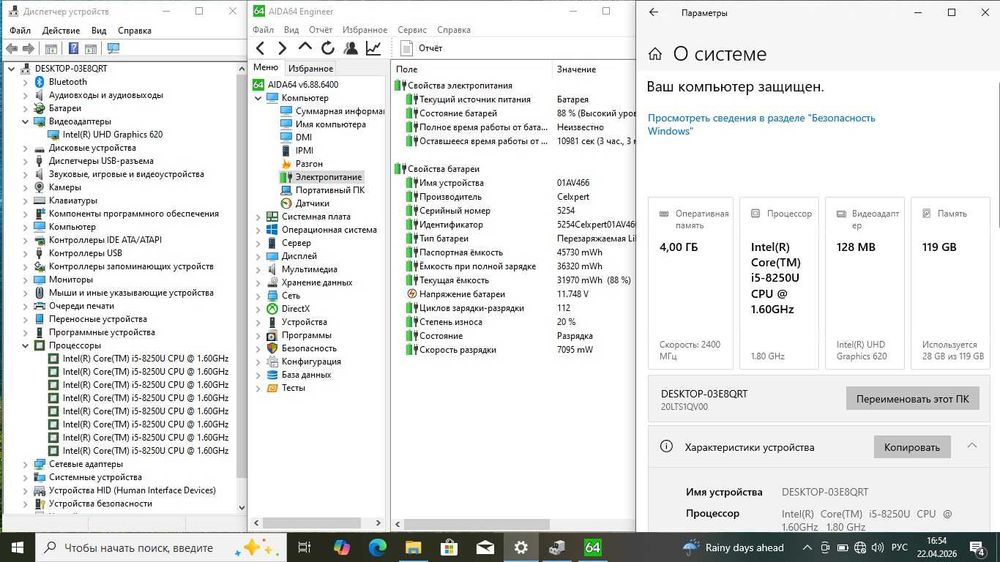The height and width of the screenshot is (562, 1000).
Task: Click Device Manager help question mark icon
Action: (73, 48)
